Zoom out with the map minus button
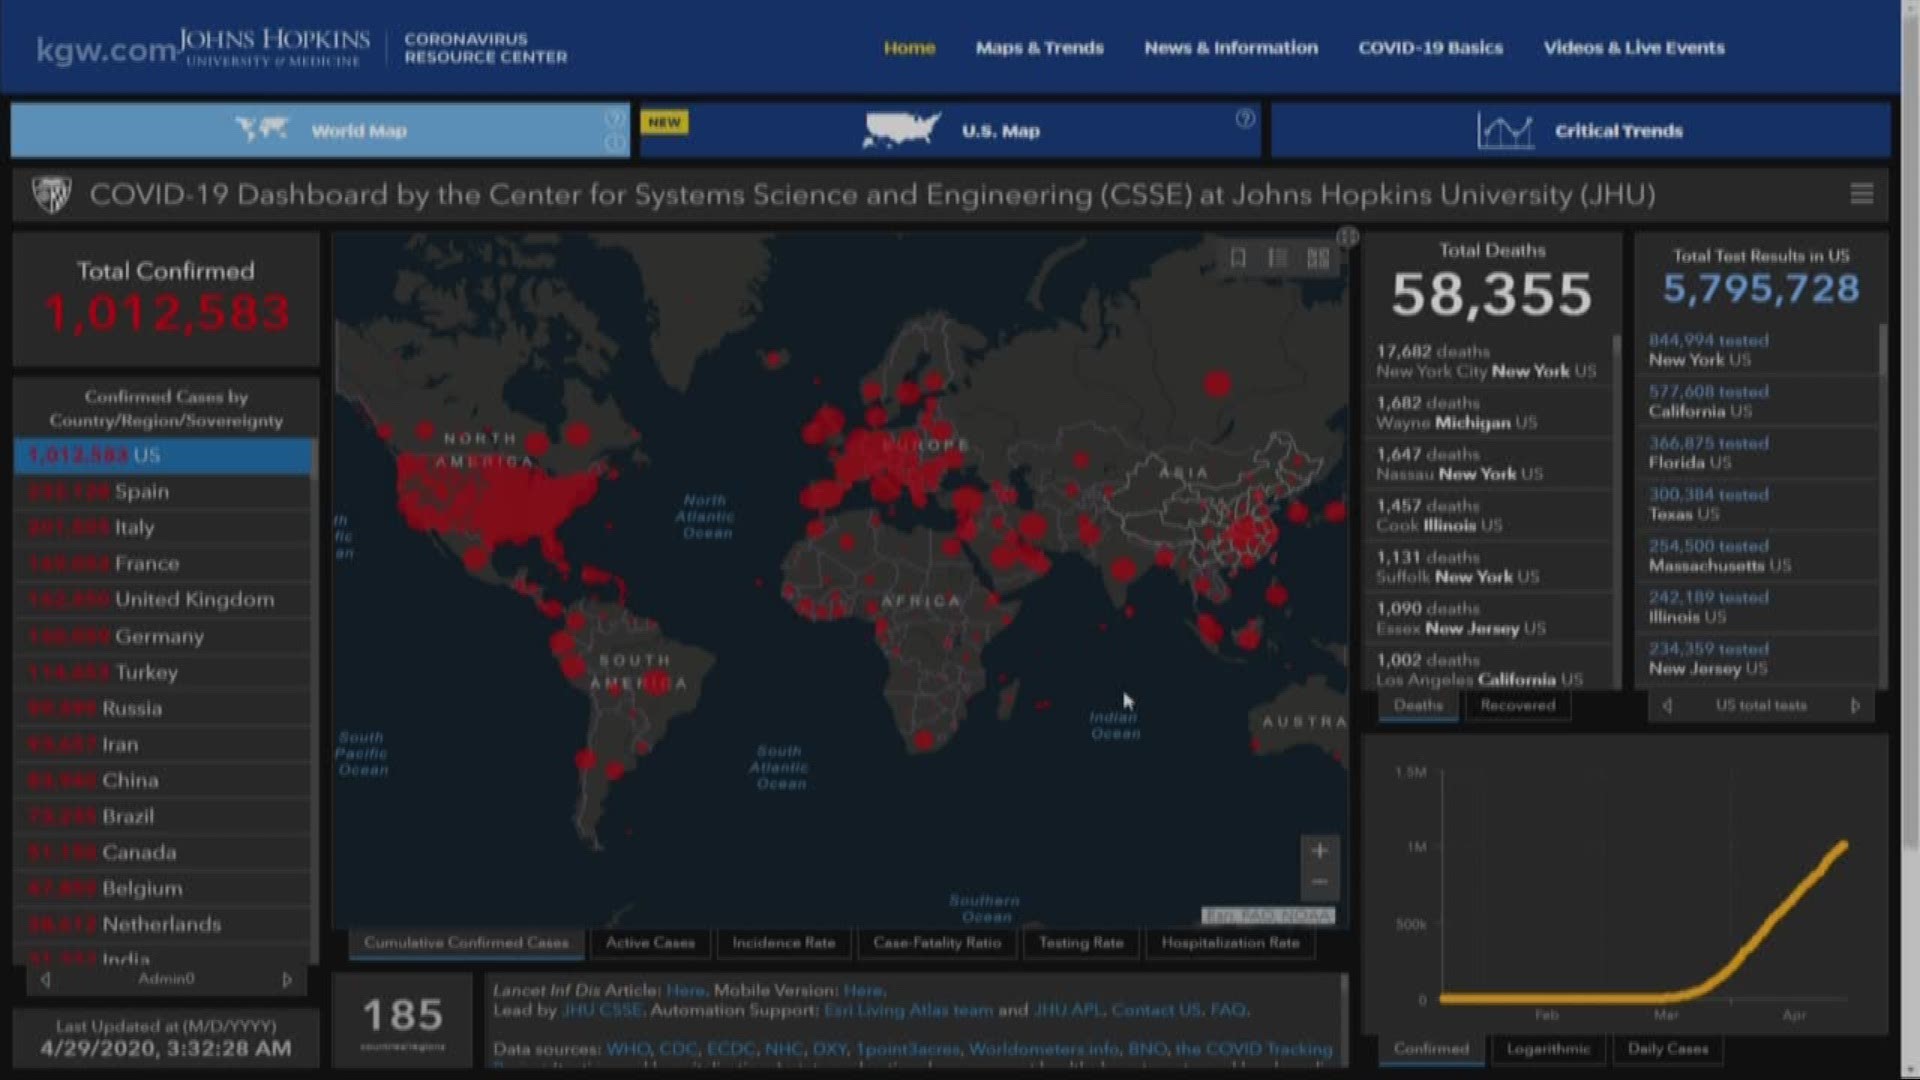 point(1320,882)
